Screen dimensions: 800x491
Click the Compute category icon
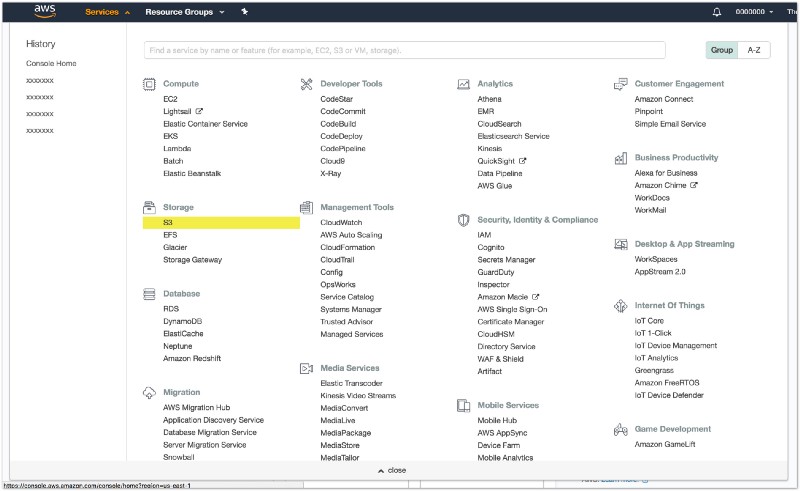click(x=149, y=84)
